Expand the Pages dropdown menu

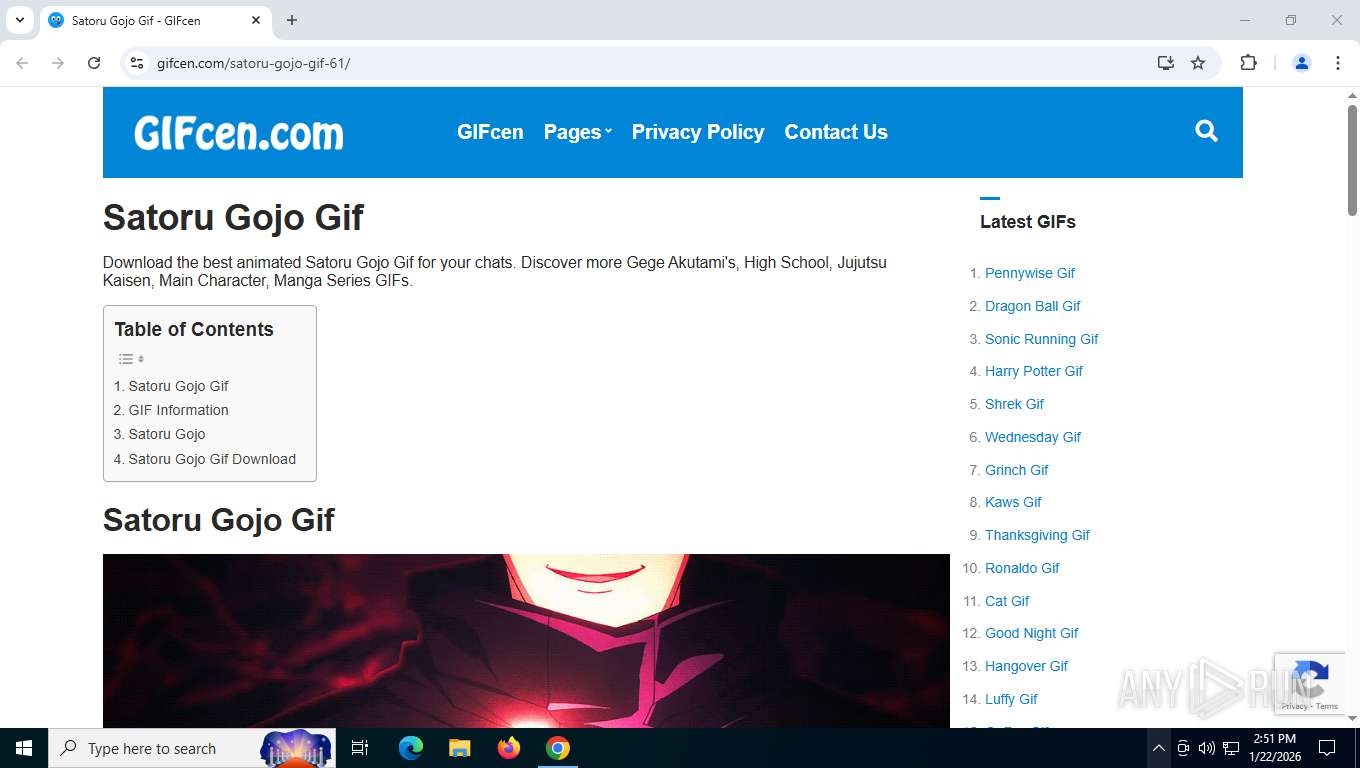(x=577, y=132)
